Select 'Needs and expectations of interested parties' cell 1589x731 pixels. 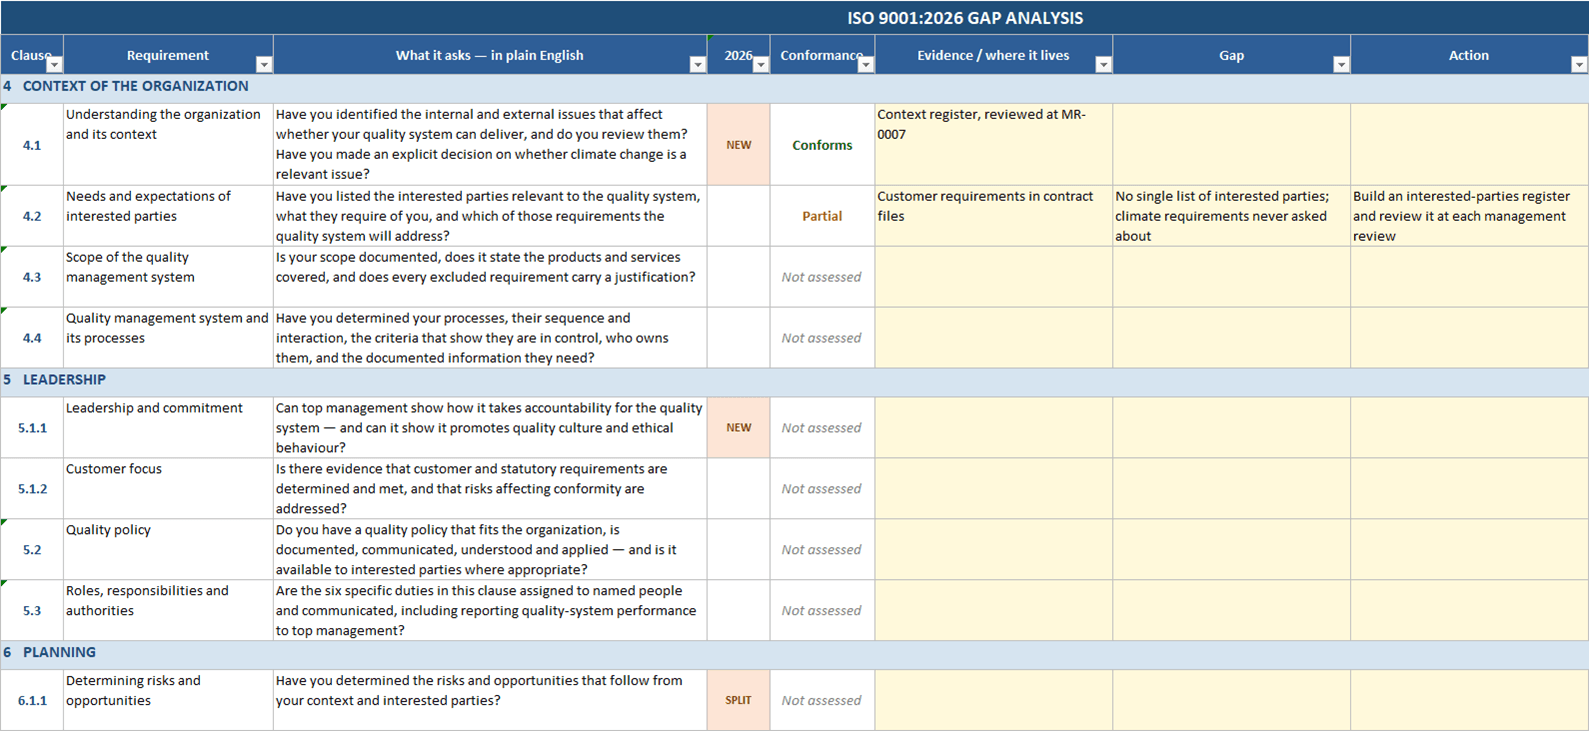click(x=168, y=216)
